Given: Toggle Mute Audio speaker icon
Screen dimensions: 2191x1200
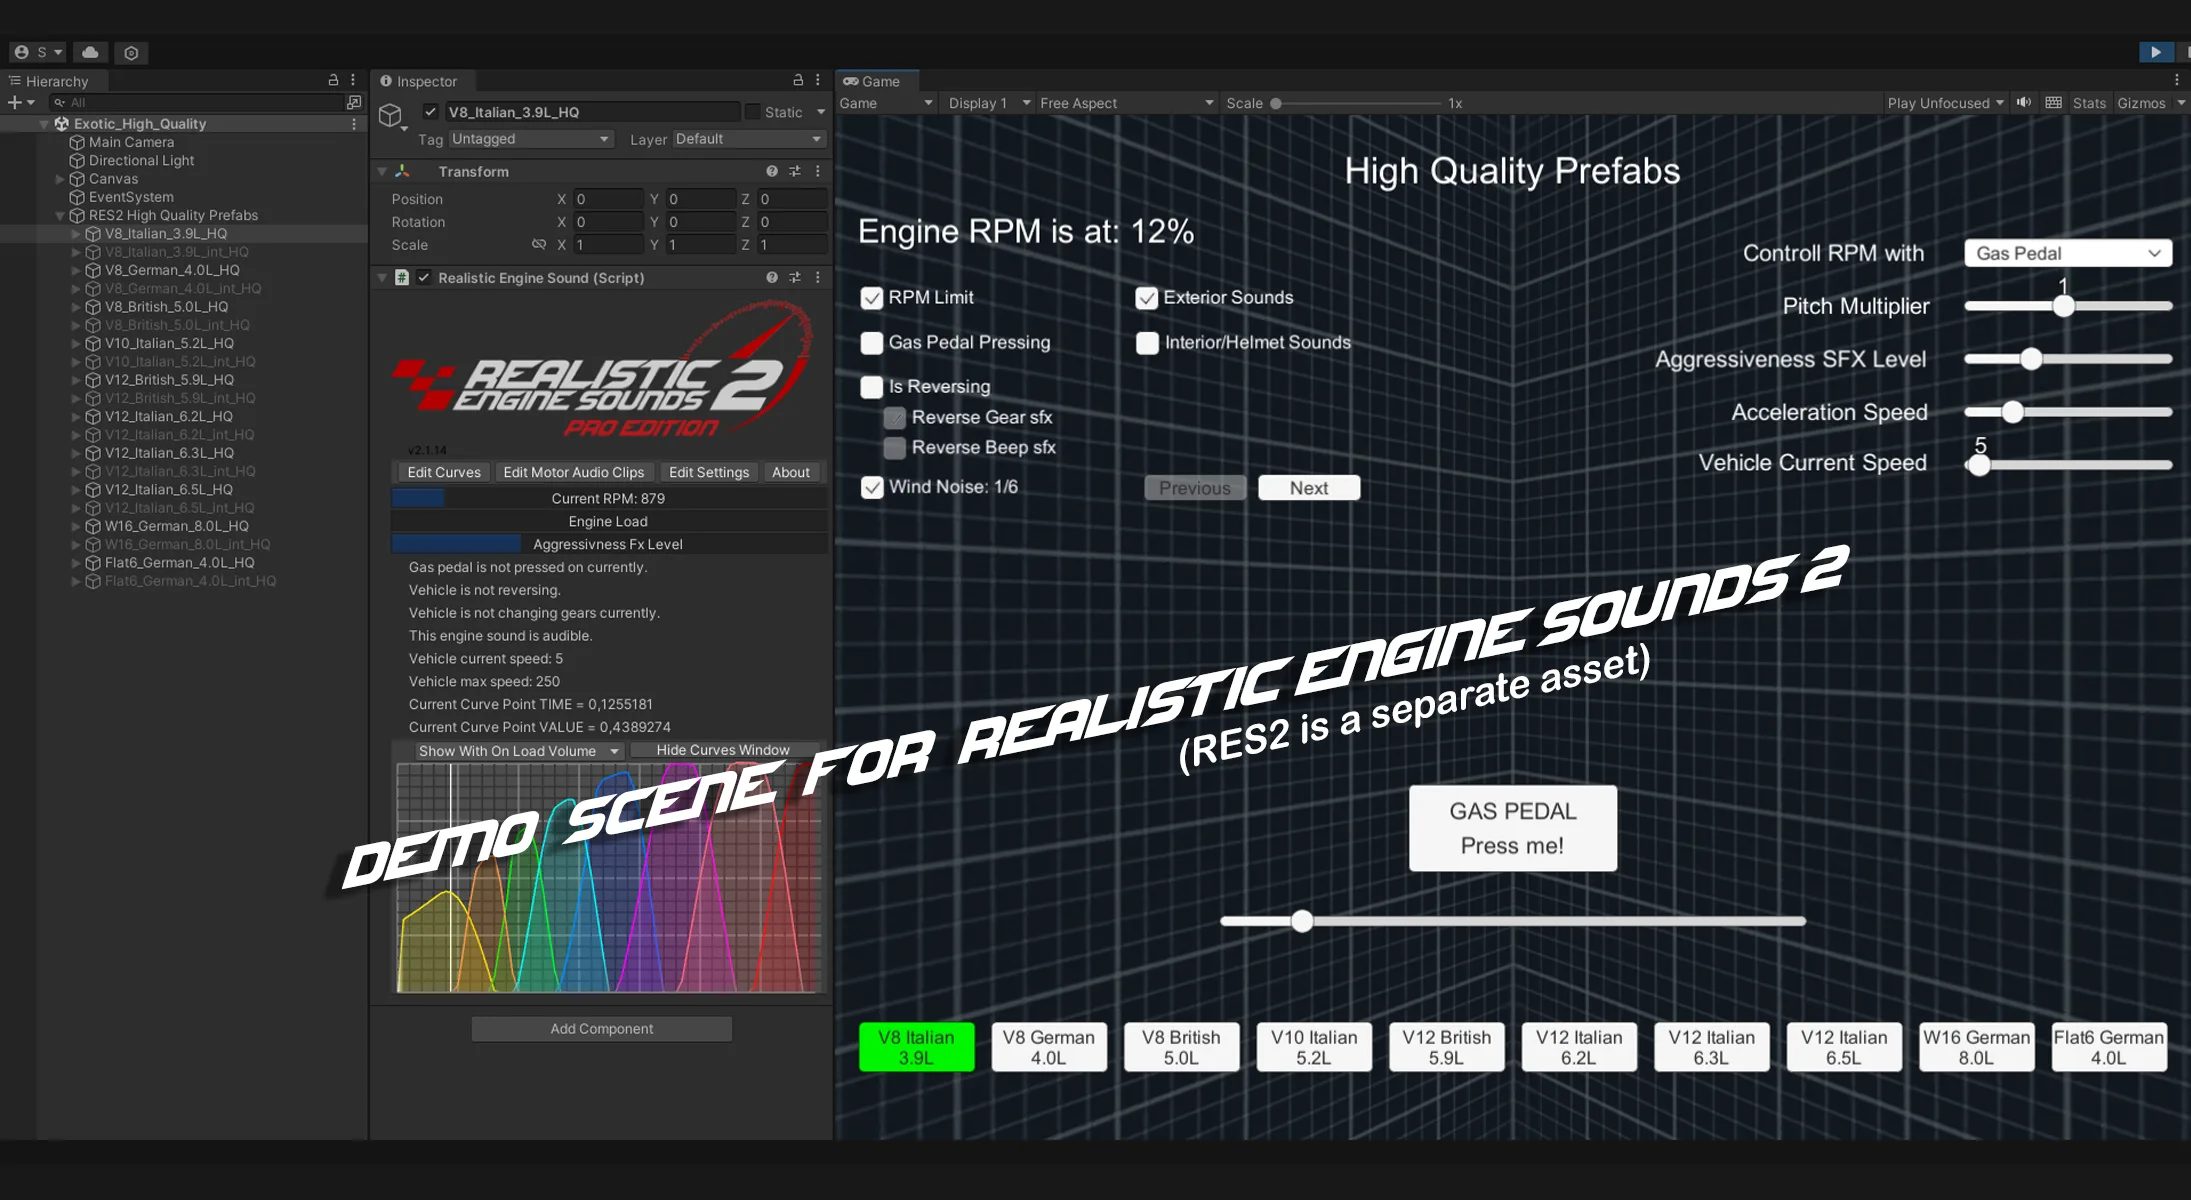Looking at the screenshot, I should click(2024, 103).
